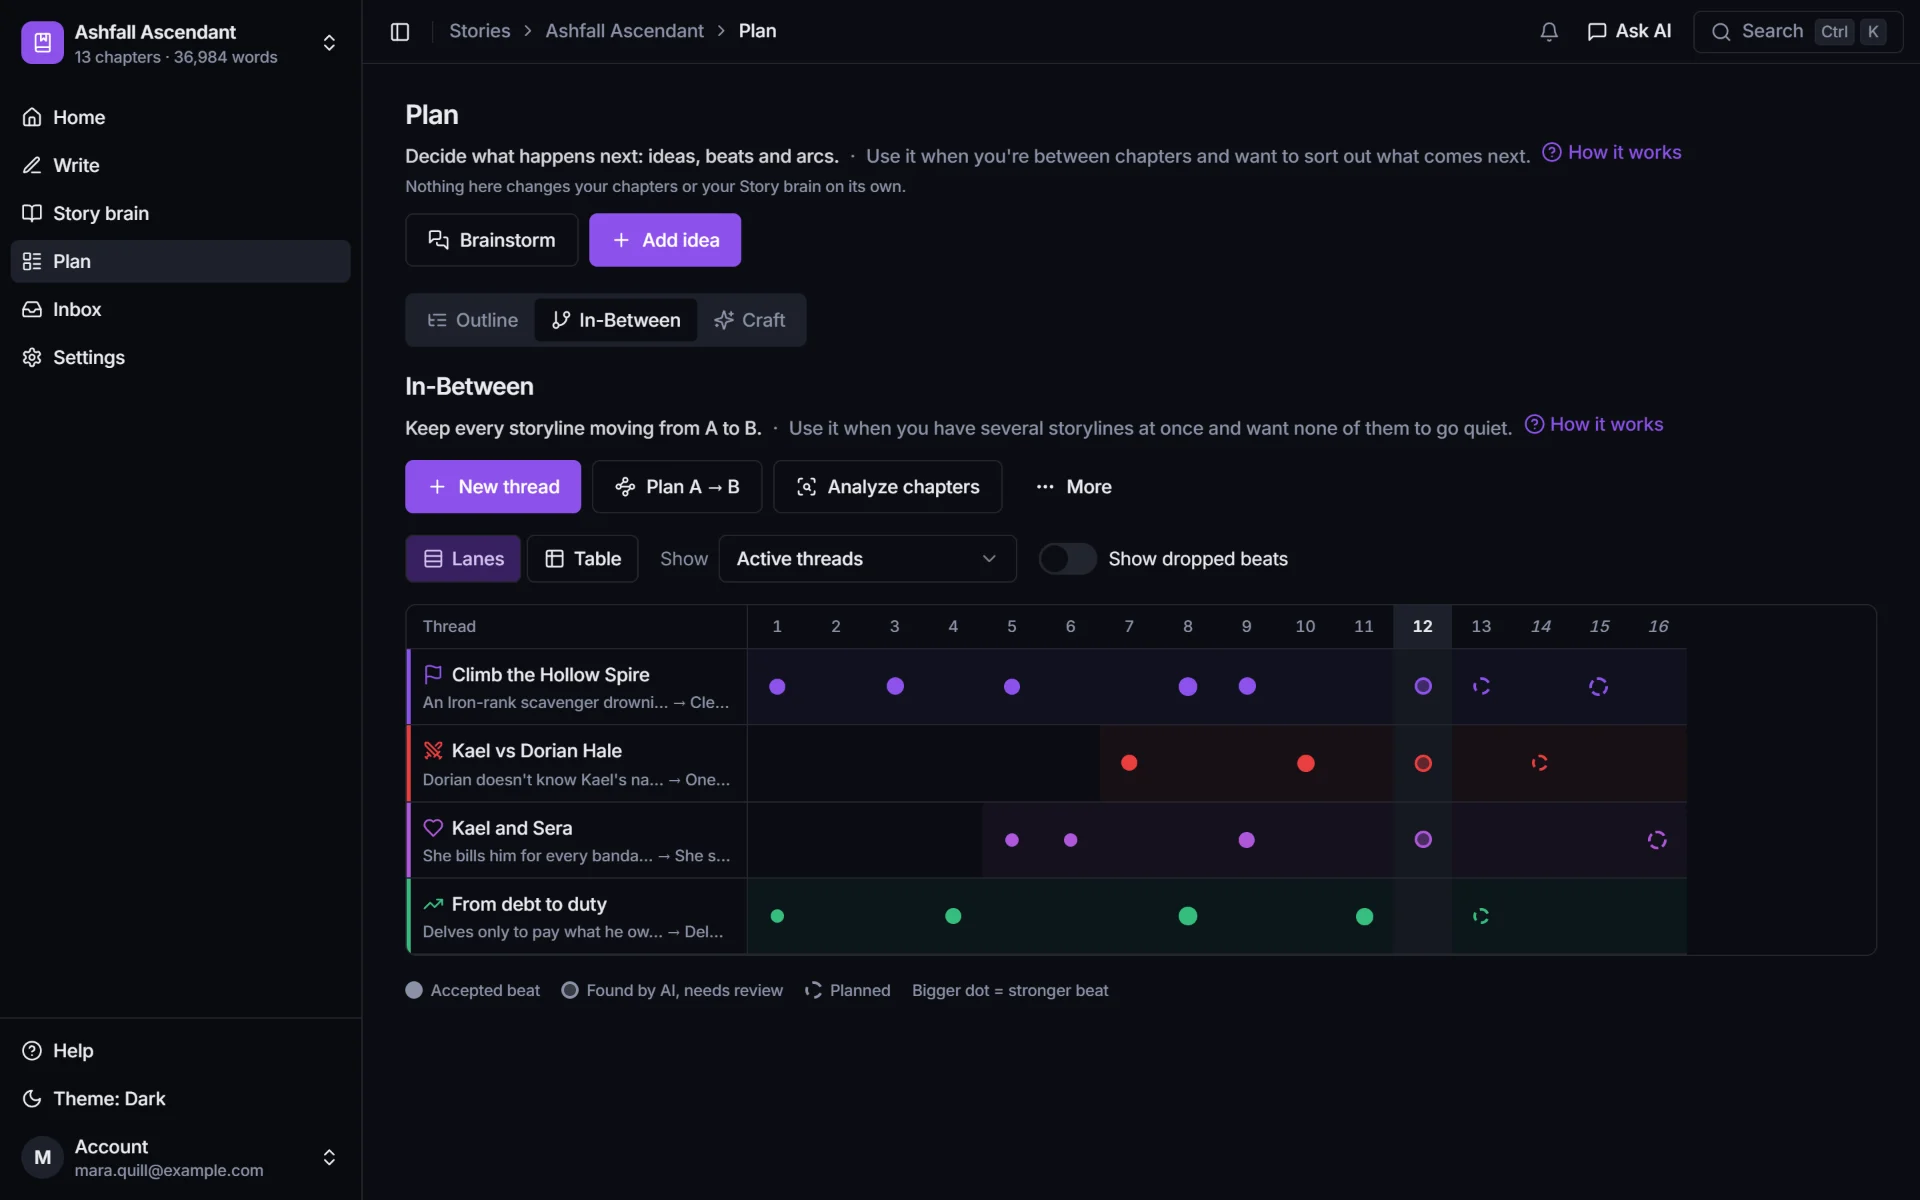Select the Craft tab
Image resolution: width=1920 pixels, height=1200 pixels.
pyautogui.click(x=750, y=320)
